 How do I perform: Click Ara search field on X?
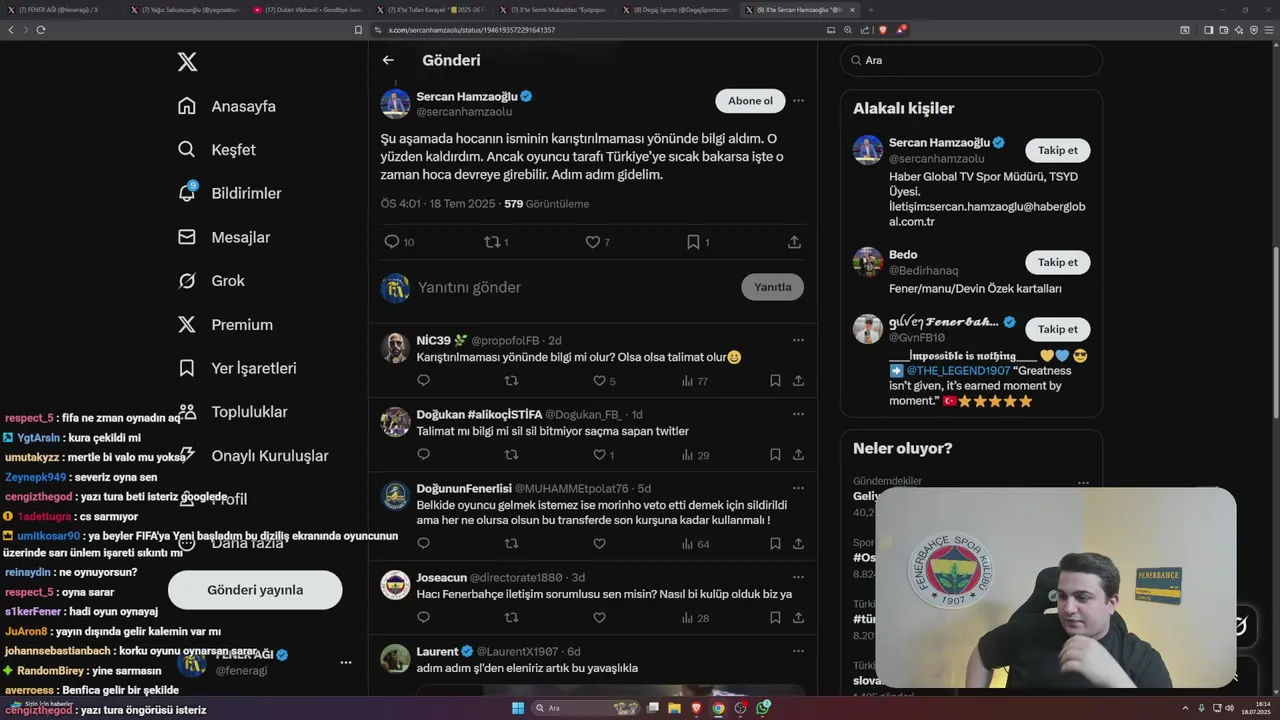tap(971, 60)
